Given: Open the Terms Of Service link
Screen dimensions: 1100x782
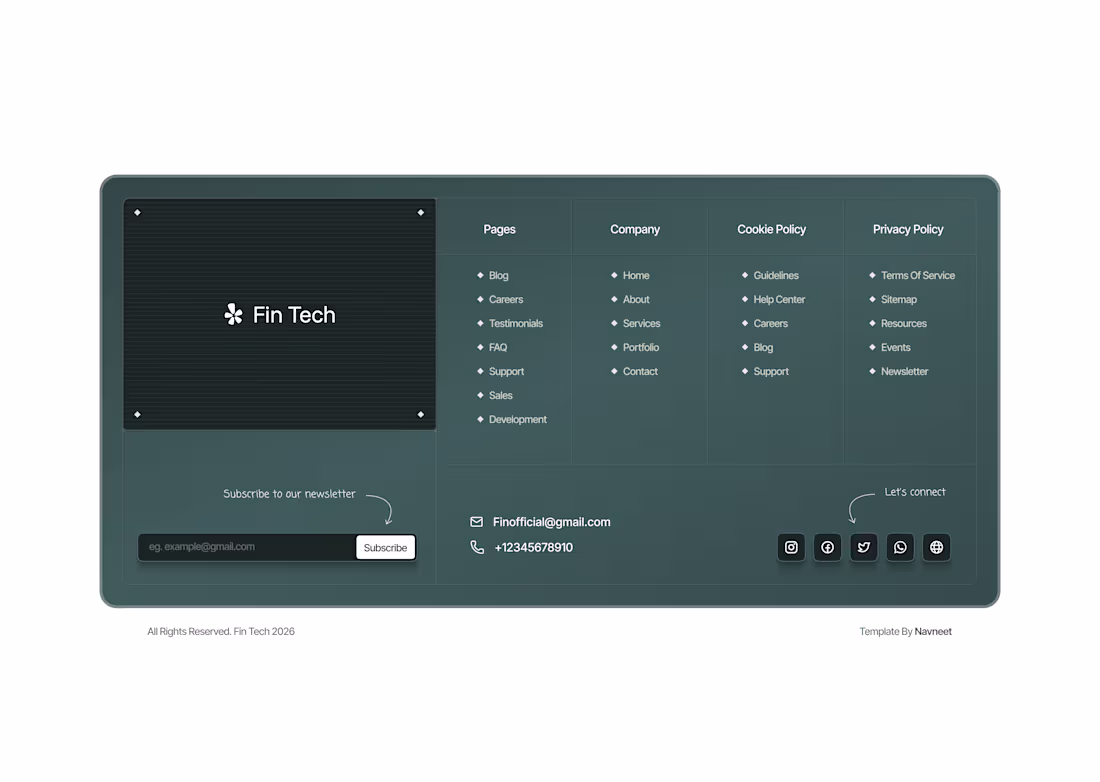Looking at the screenshot, I should [x=918, y=276].
